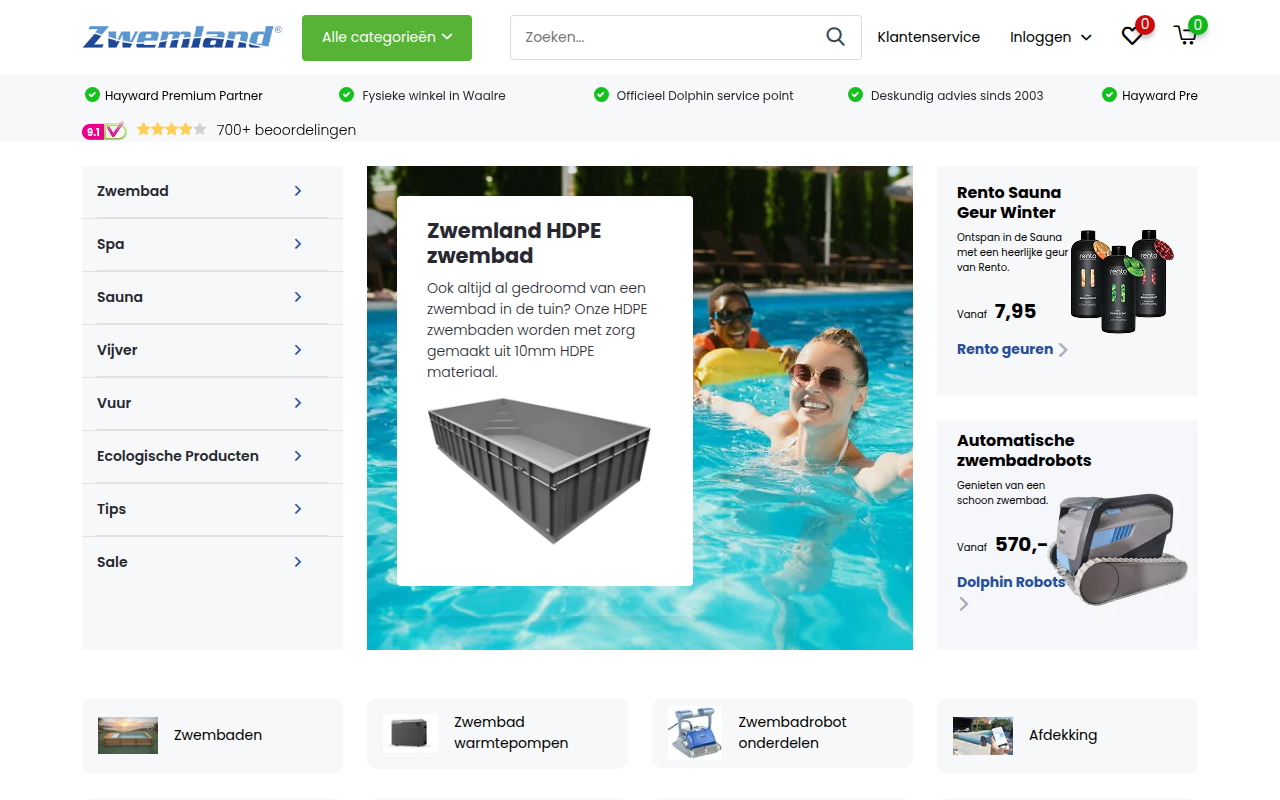Image resolution: width=1280 pixels, height=800 pixels.
Task: Click the Fysieke winkel in Waalre text
Action: [x=434, y=96]
